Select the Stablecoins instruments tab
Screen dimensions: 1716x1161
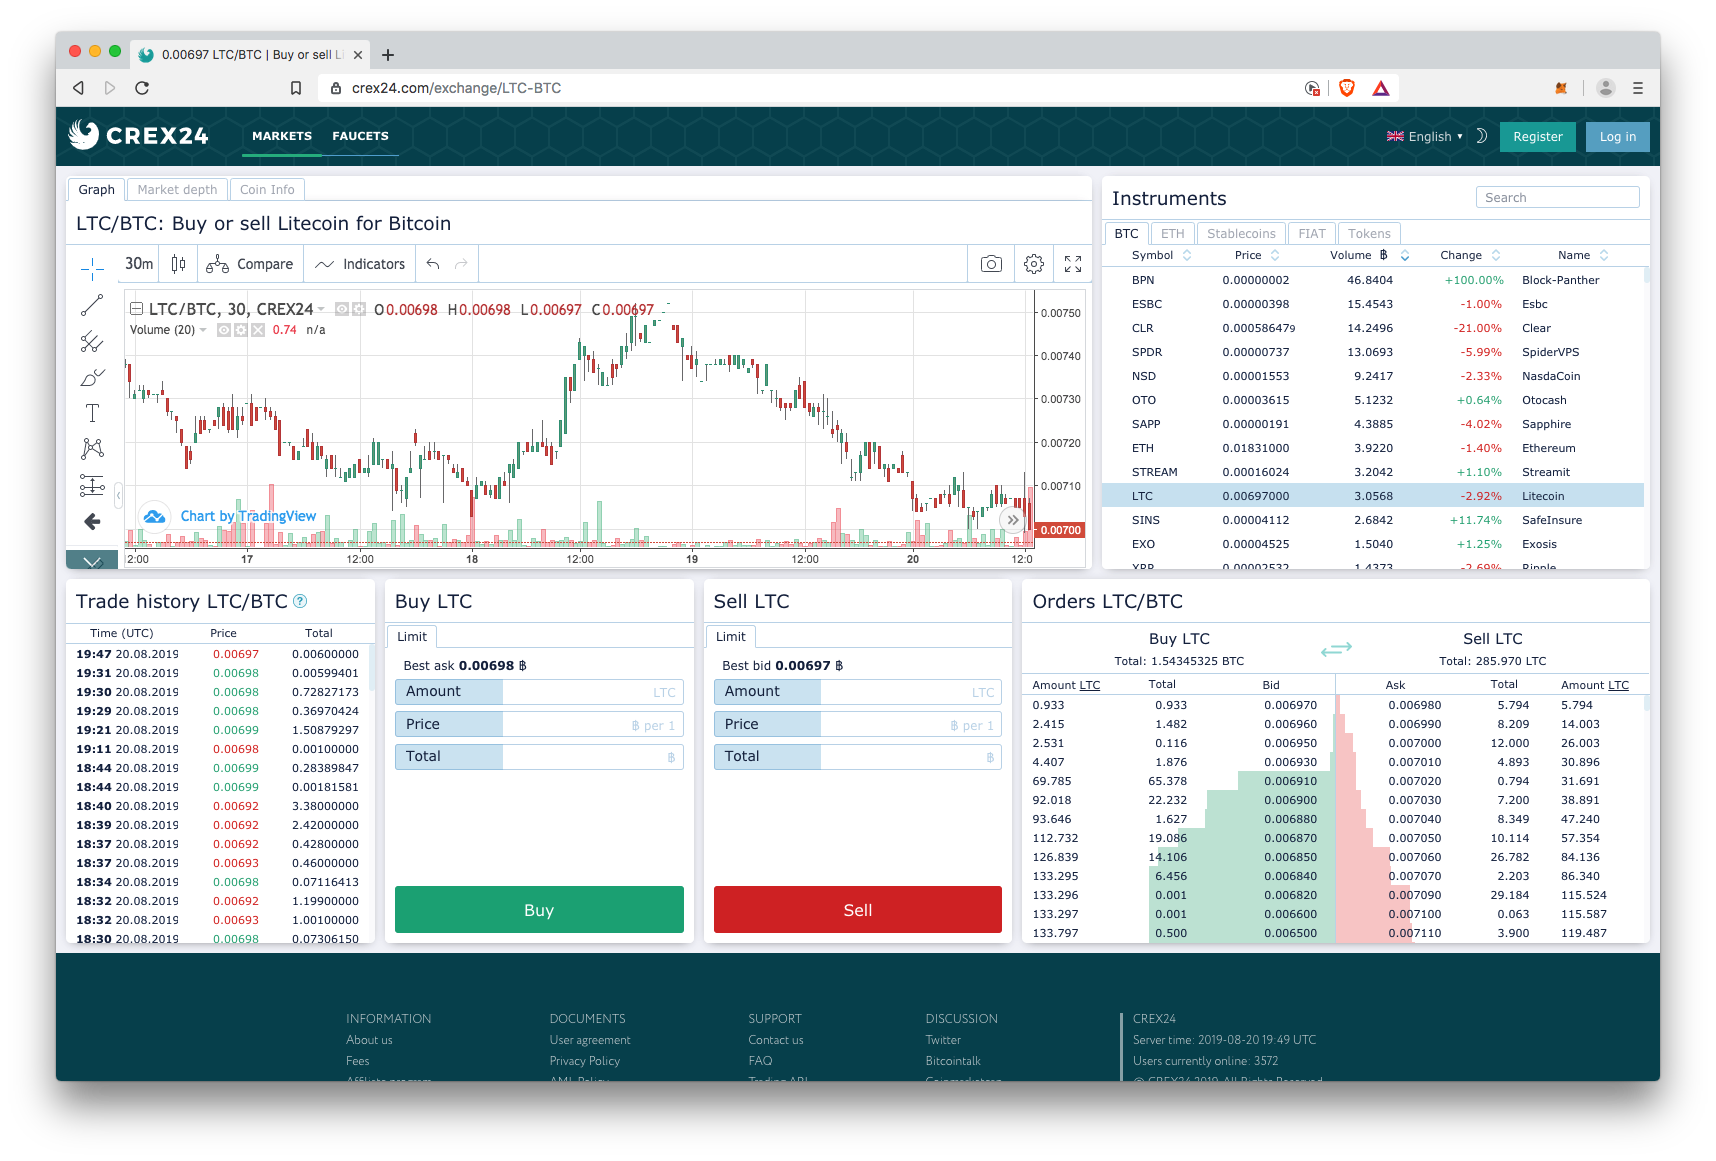click(1241, 234)
